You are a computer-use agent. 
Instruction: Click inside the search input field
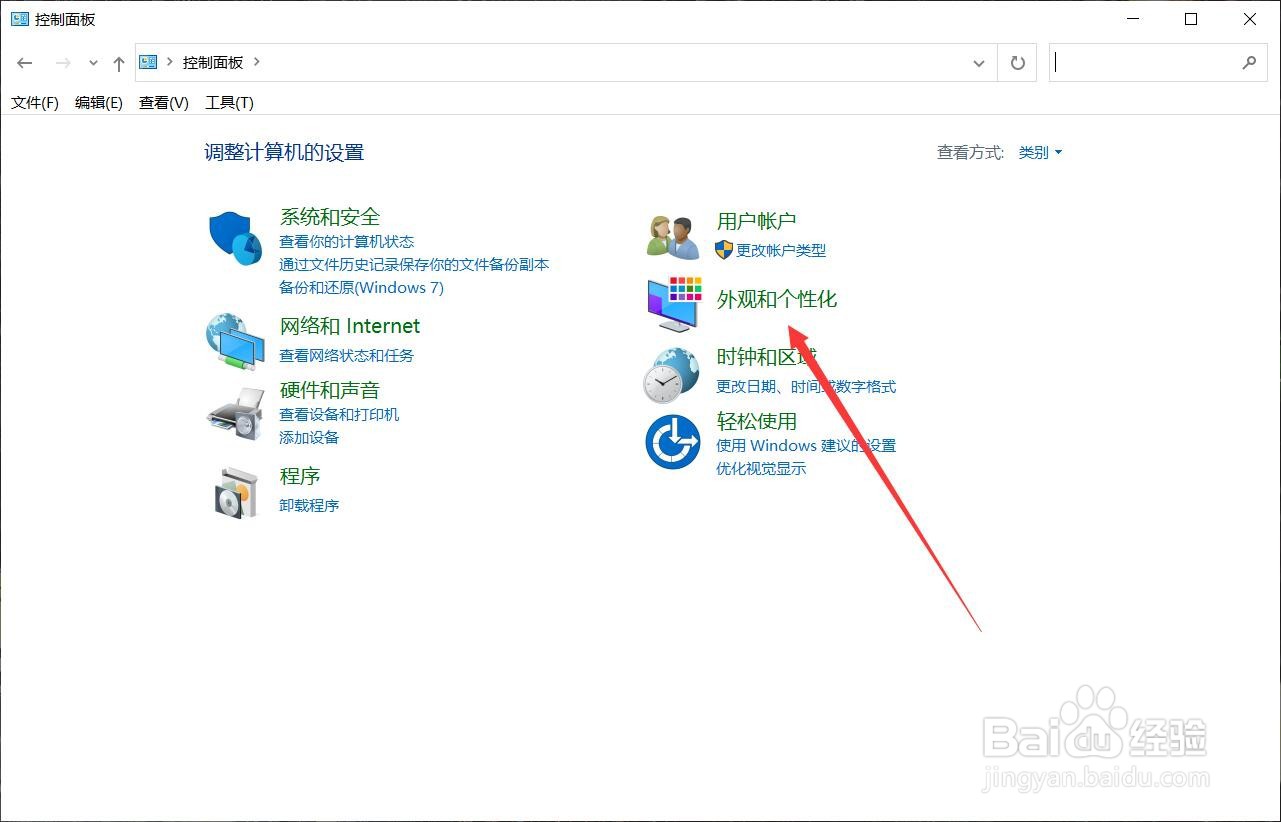[x=1150, y=62]
